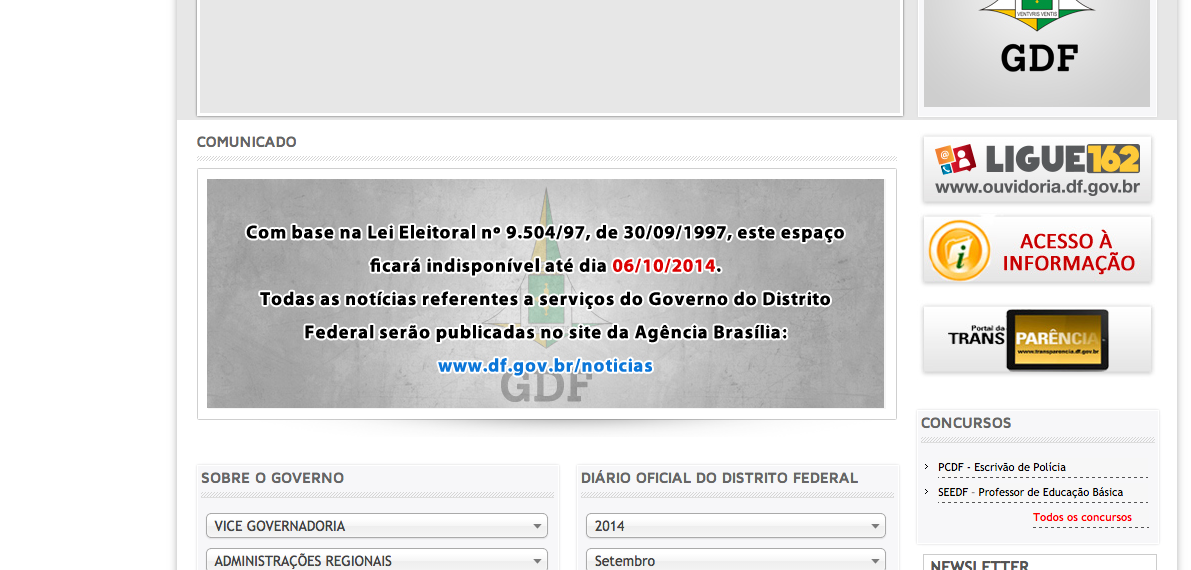
Task: Open the Ligue 162 ouvidoria banner
Action: coord(1037,169)
